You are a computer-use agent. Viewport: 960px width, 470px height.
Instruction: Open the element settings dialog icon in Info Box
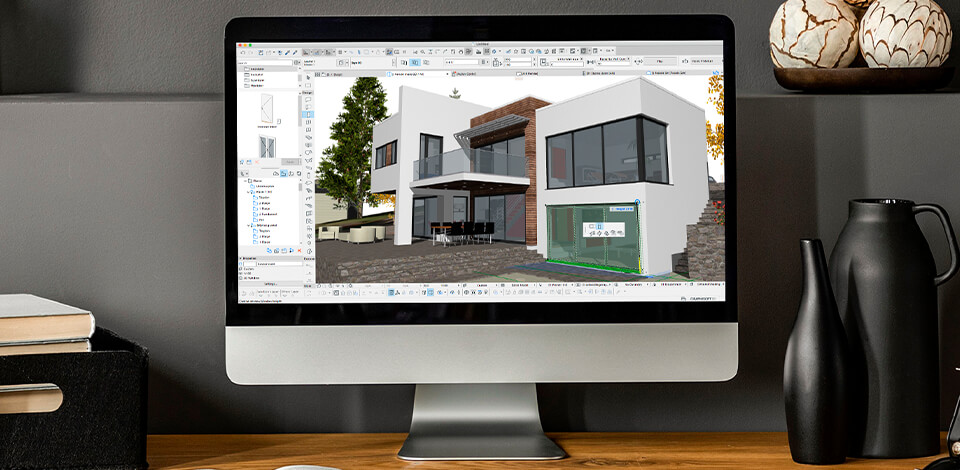coord(341,62)
